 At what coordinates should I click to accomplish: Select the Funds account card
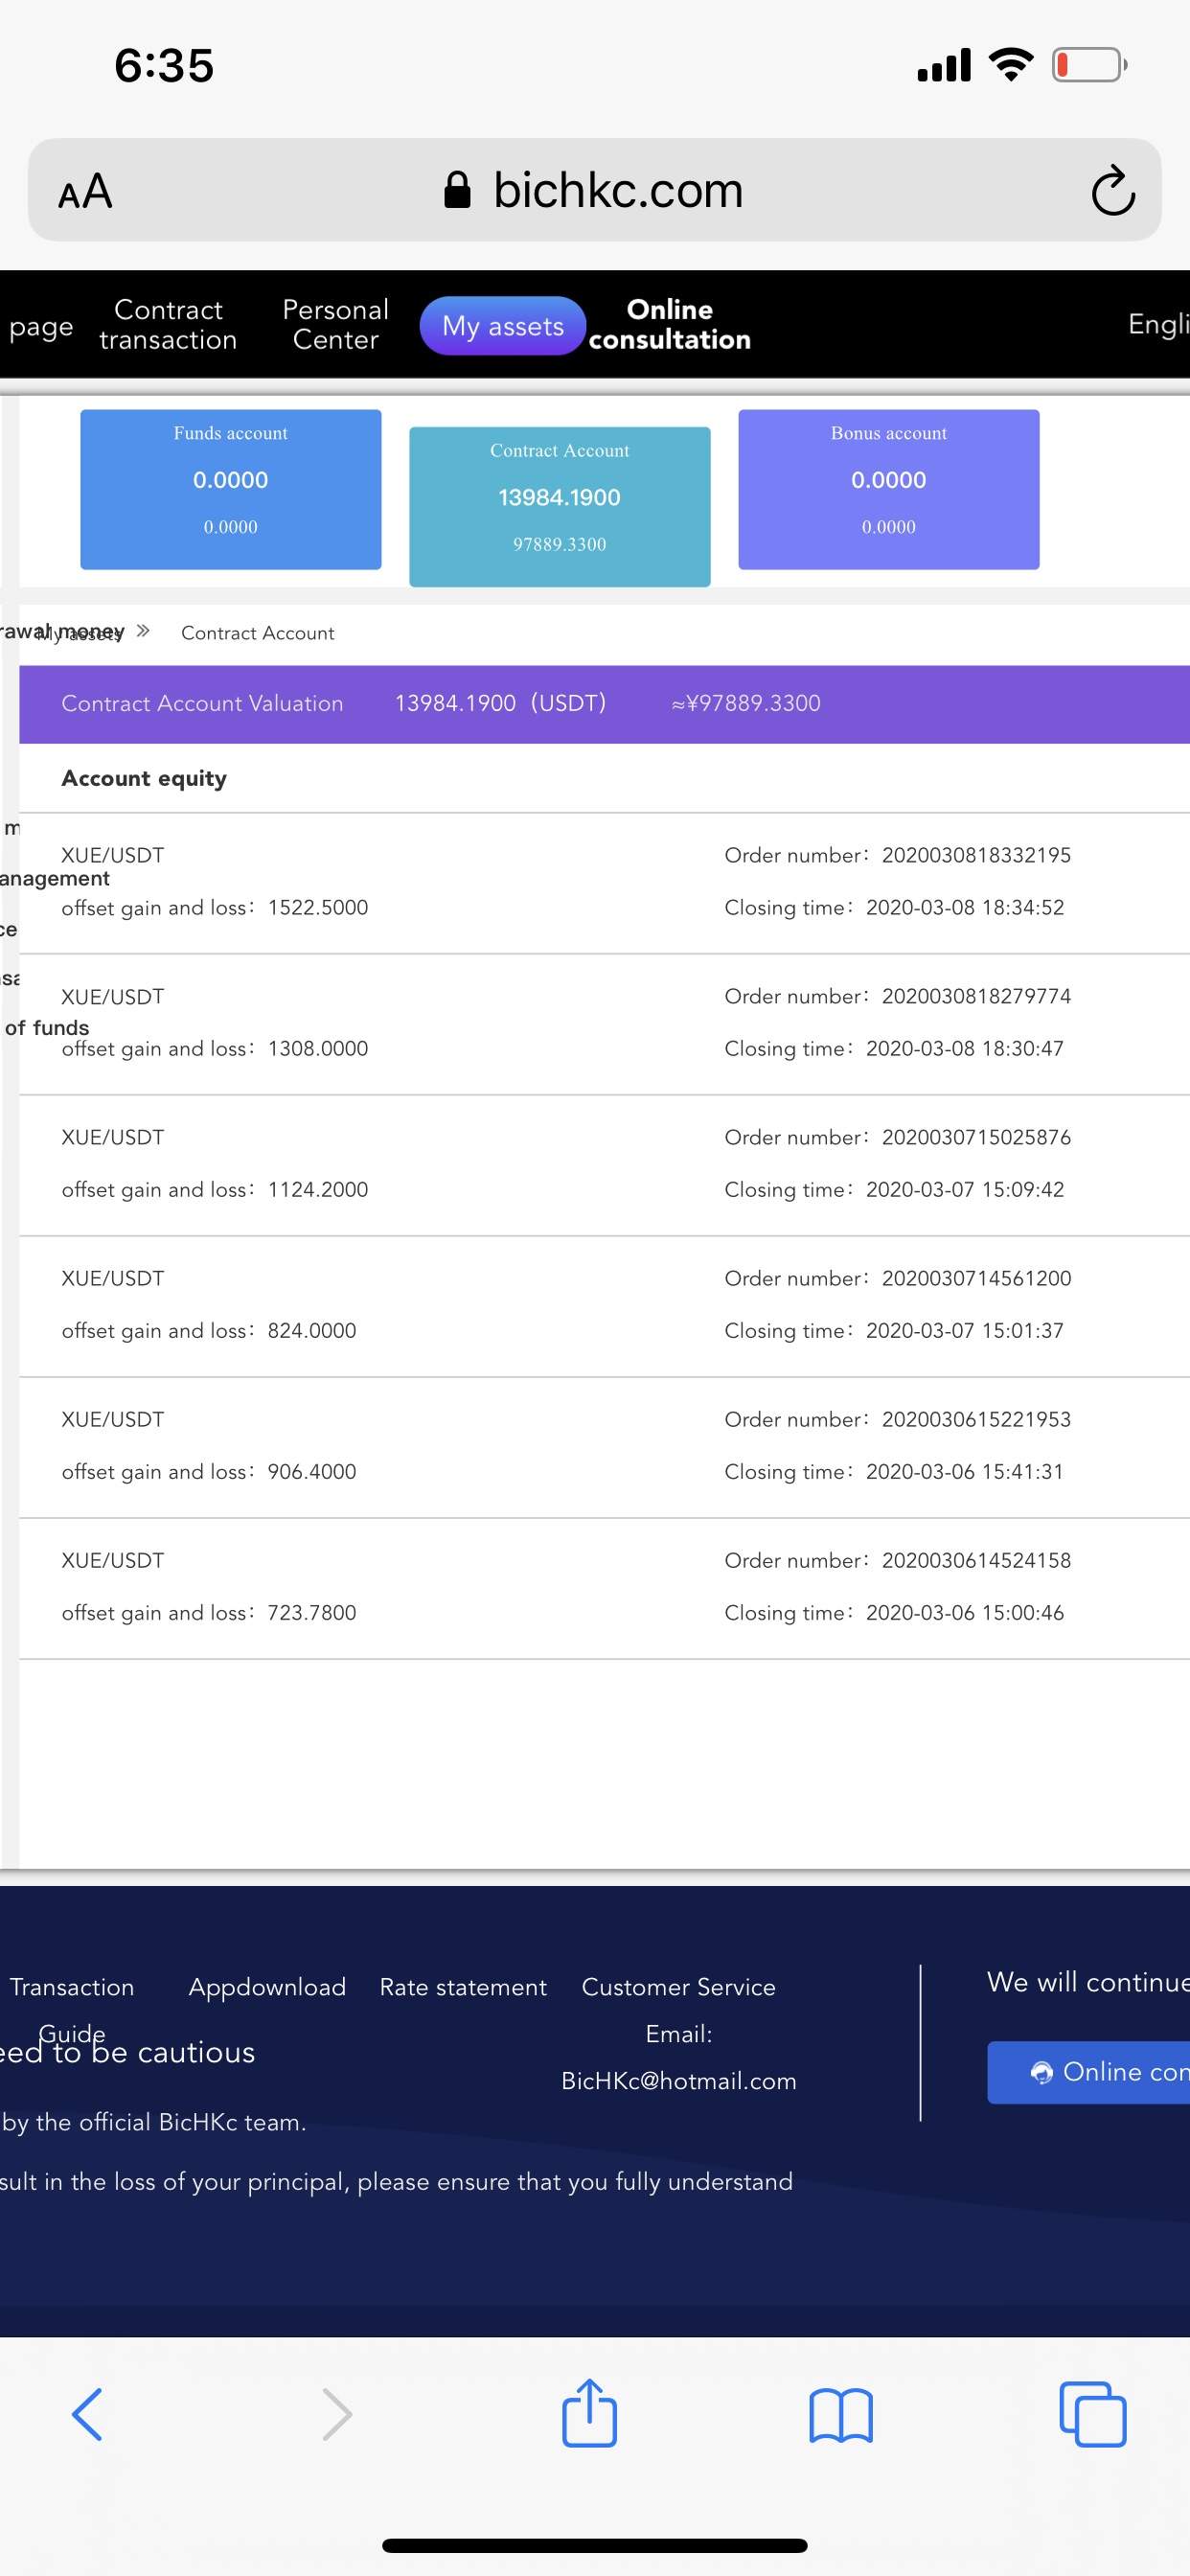tap(230, 489)
